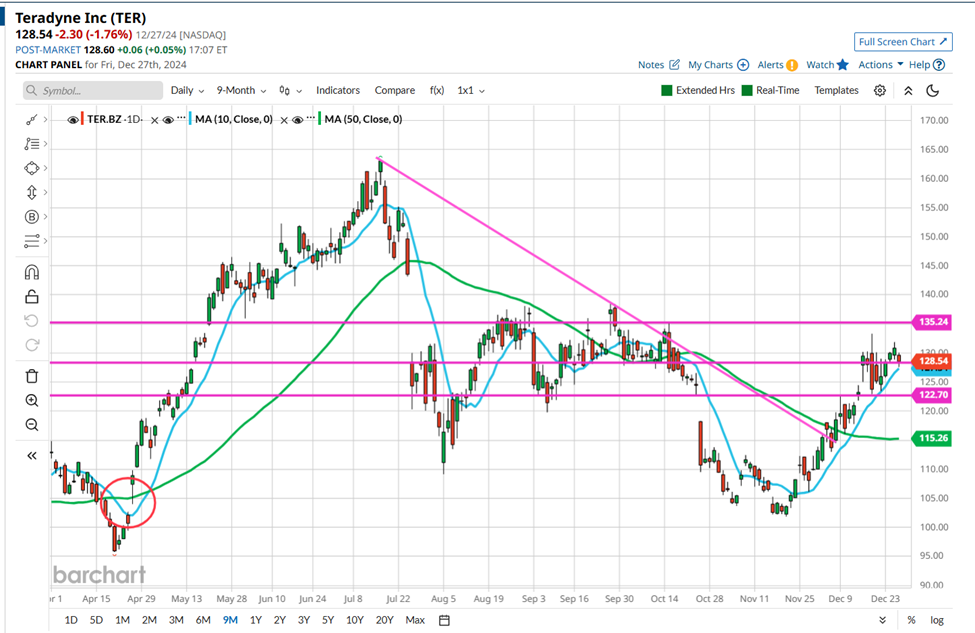Click the Full Screen Chart button

click(x=902, y=42)
